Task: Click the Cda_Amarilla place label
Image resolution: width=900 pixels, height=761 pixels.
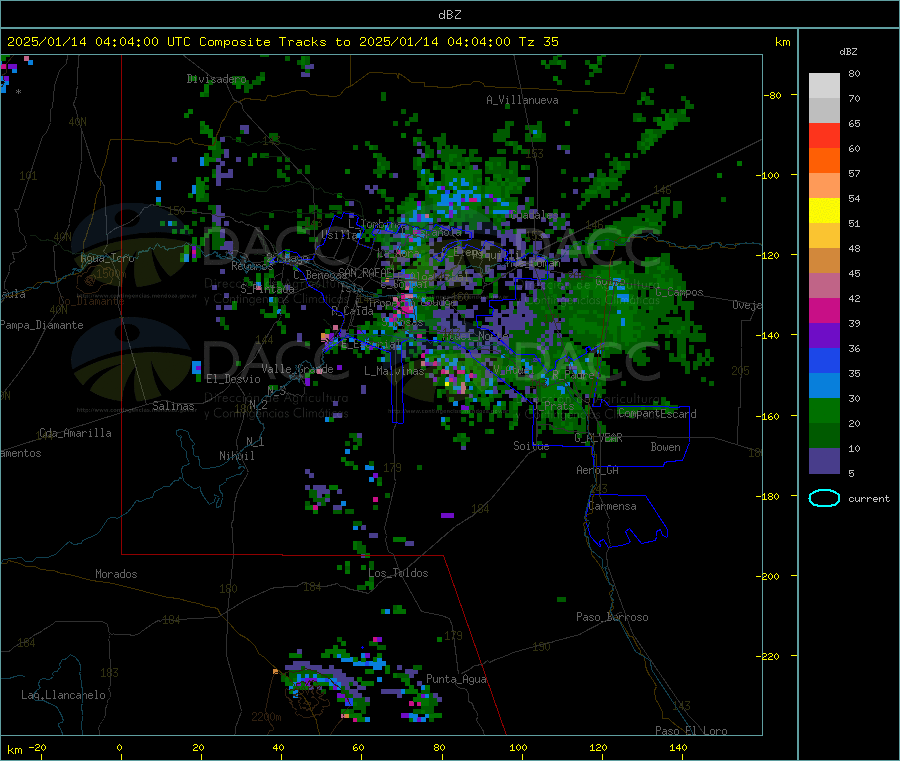Action: point(75,433)
